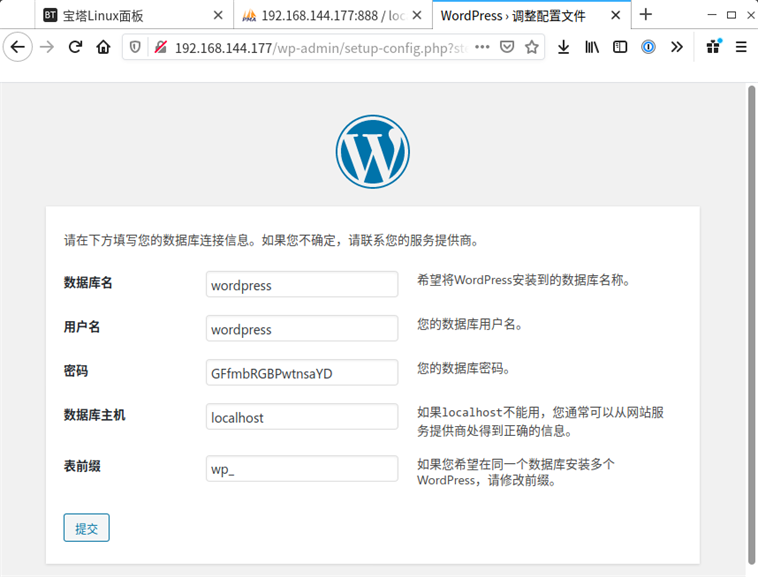The image size is (758, 577).
Task: Save page to Pocket
Action: pos(507,47)
